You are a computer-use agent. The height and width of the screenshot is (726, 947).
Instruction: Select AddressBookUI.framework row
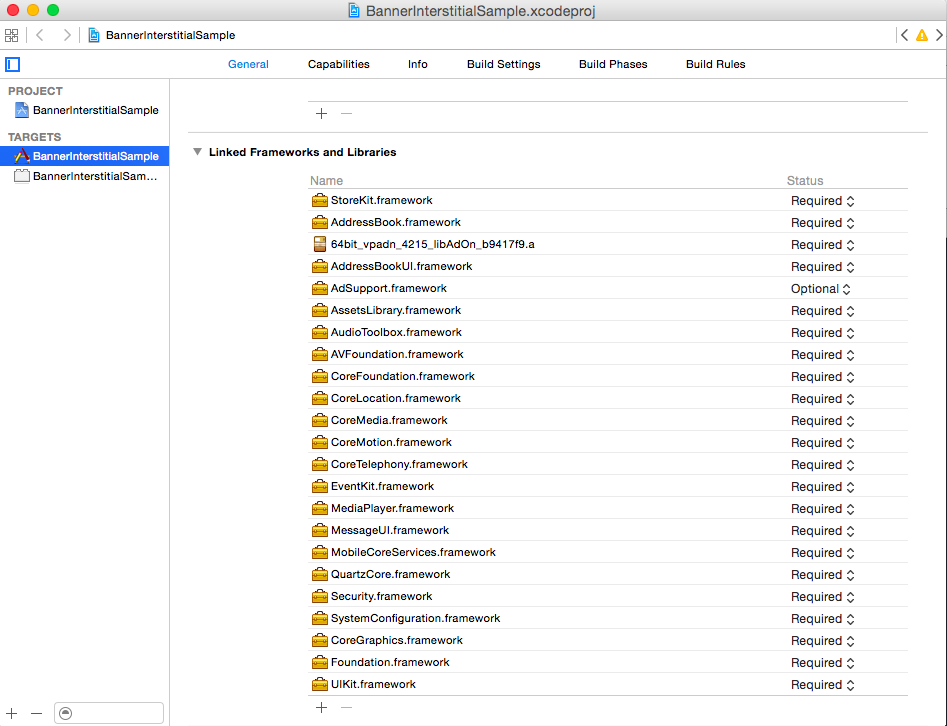tap(608, 266)
